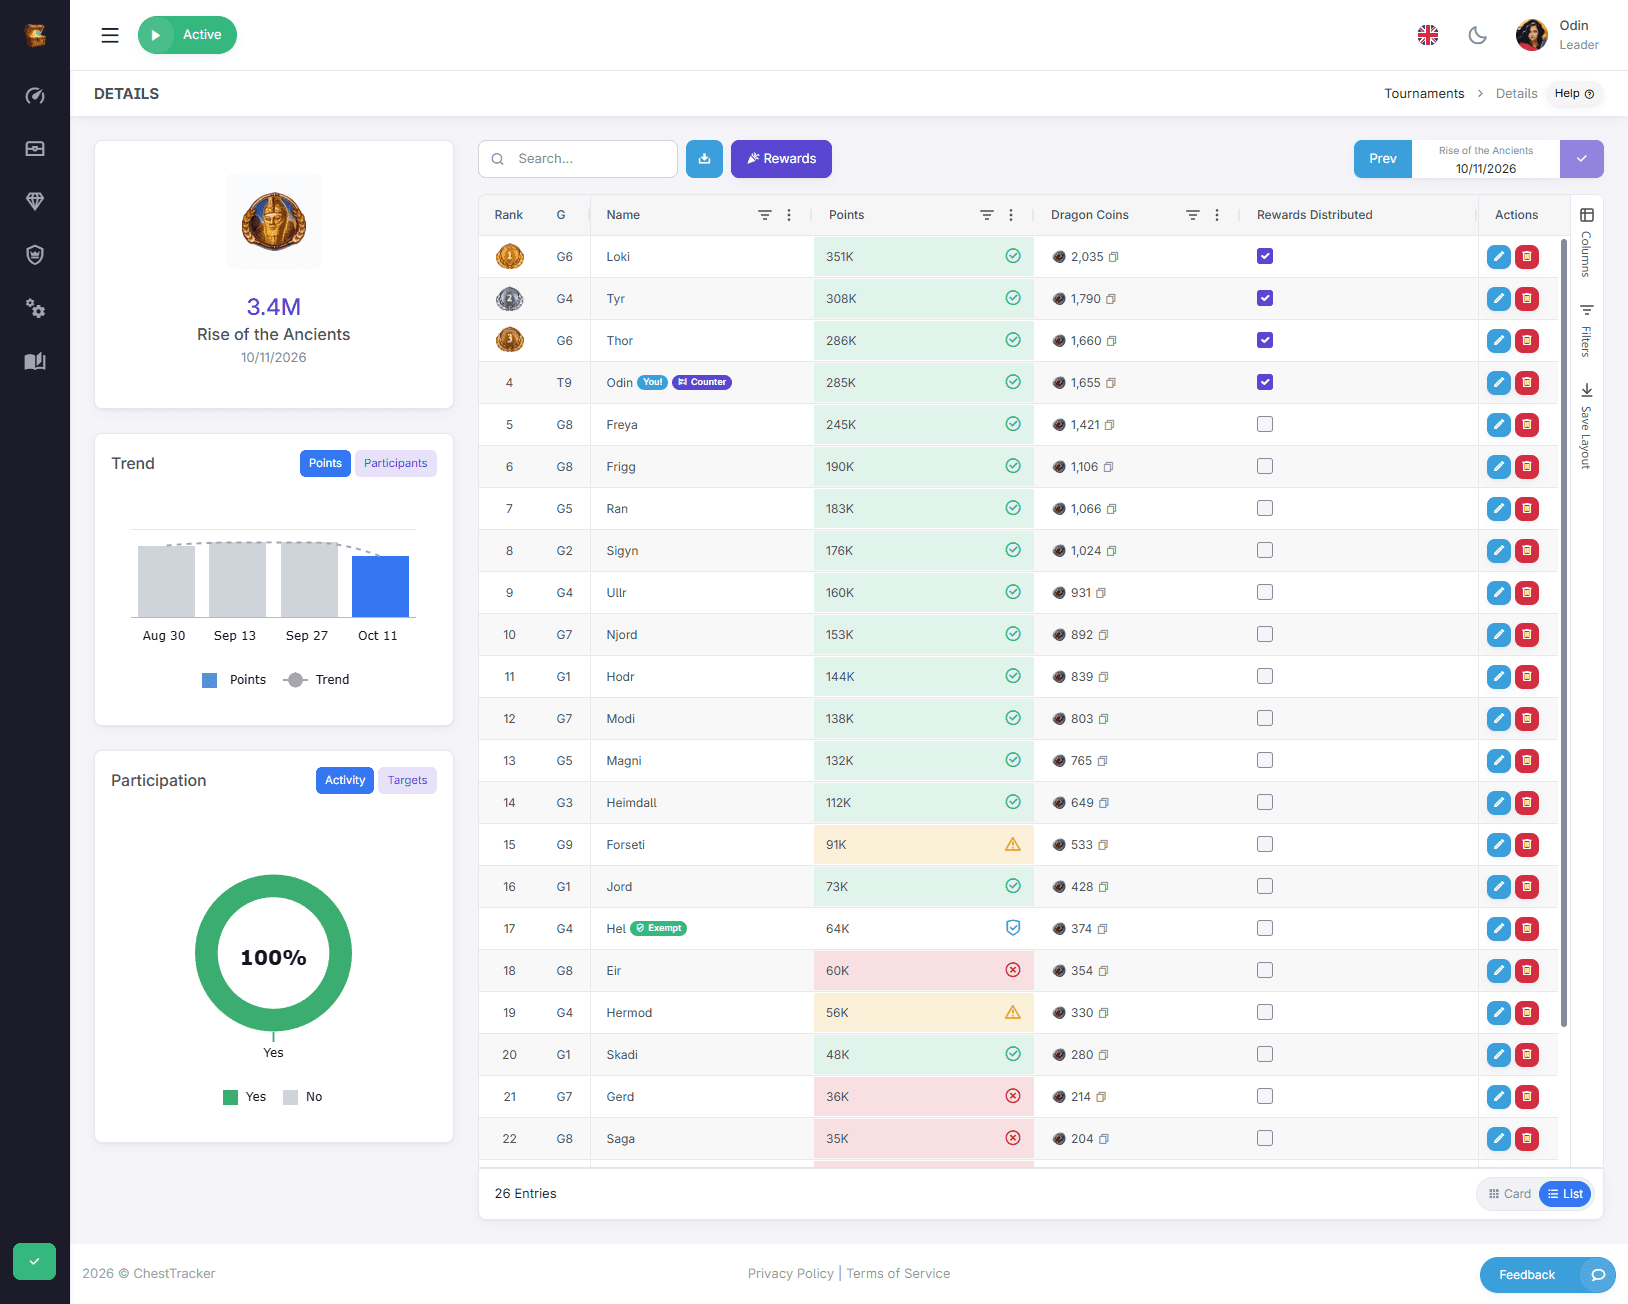This screenshot has height=1304, width=1628.
Task: Open Dragon Coins column filter icon
Action: pos(1193,215)
